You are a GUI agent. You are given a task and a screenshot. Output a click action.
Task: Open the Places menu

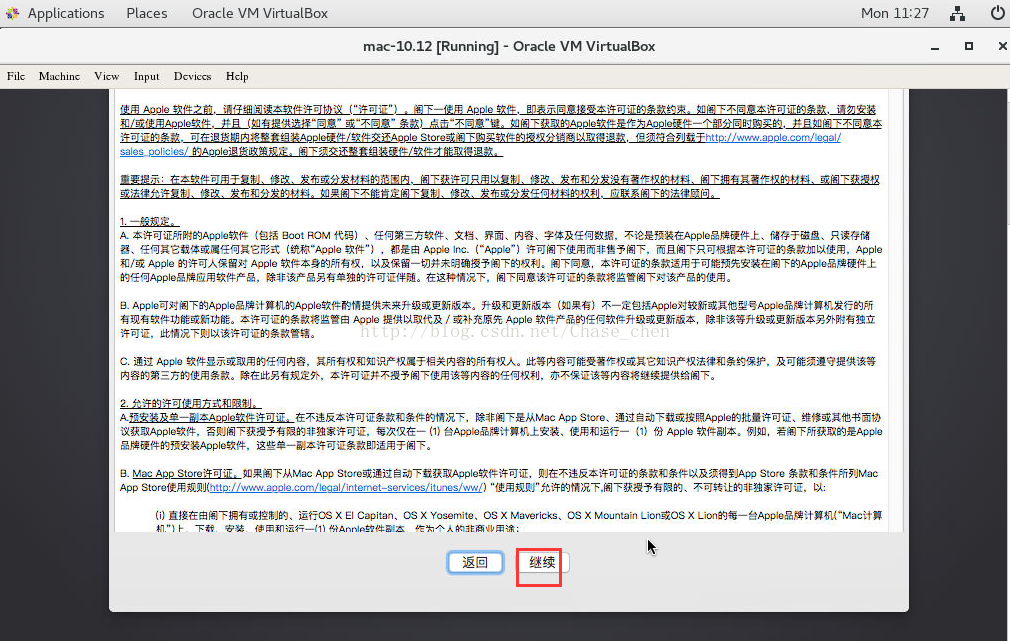click(146, 13)
